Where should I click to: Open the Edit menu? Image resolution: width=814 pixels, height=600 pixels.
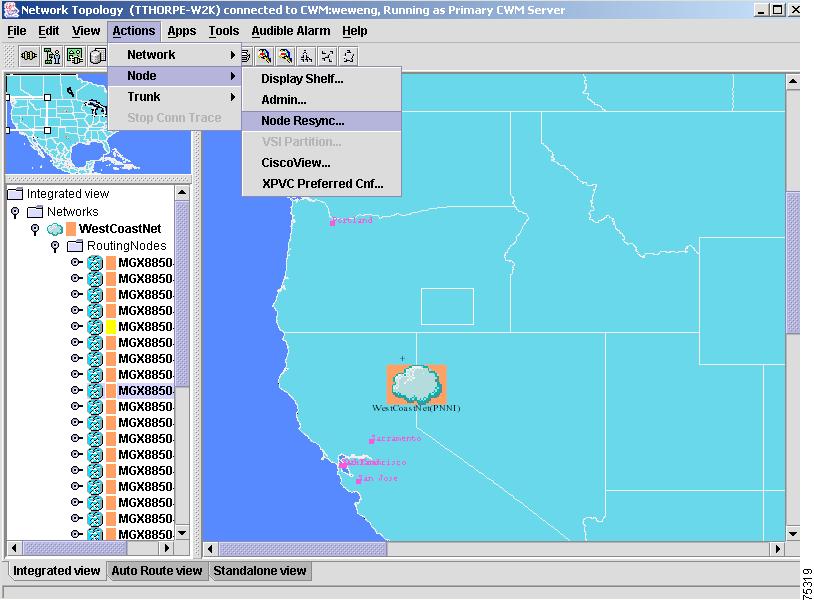[x=49, y=31]
